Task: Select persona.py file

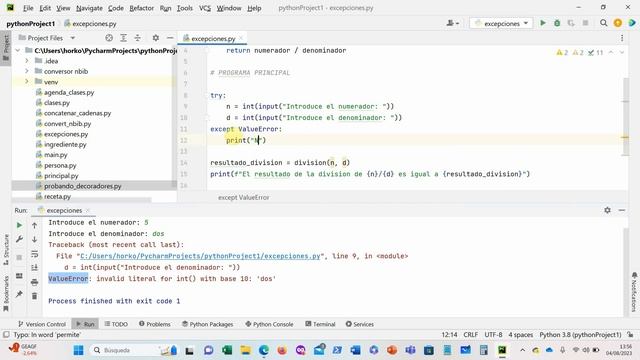Action: (60, 165)
